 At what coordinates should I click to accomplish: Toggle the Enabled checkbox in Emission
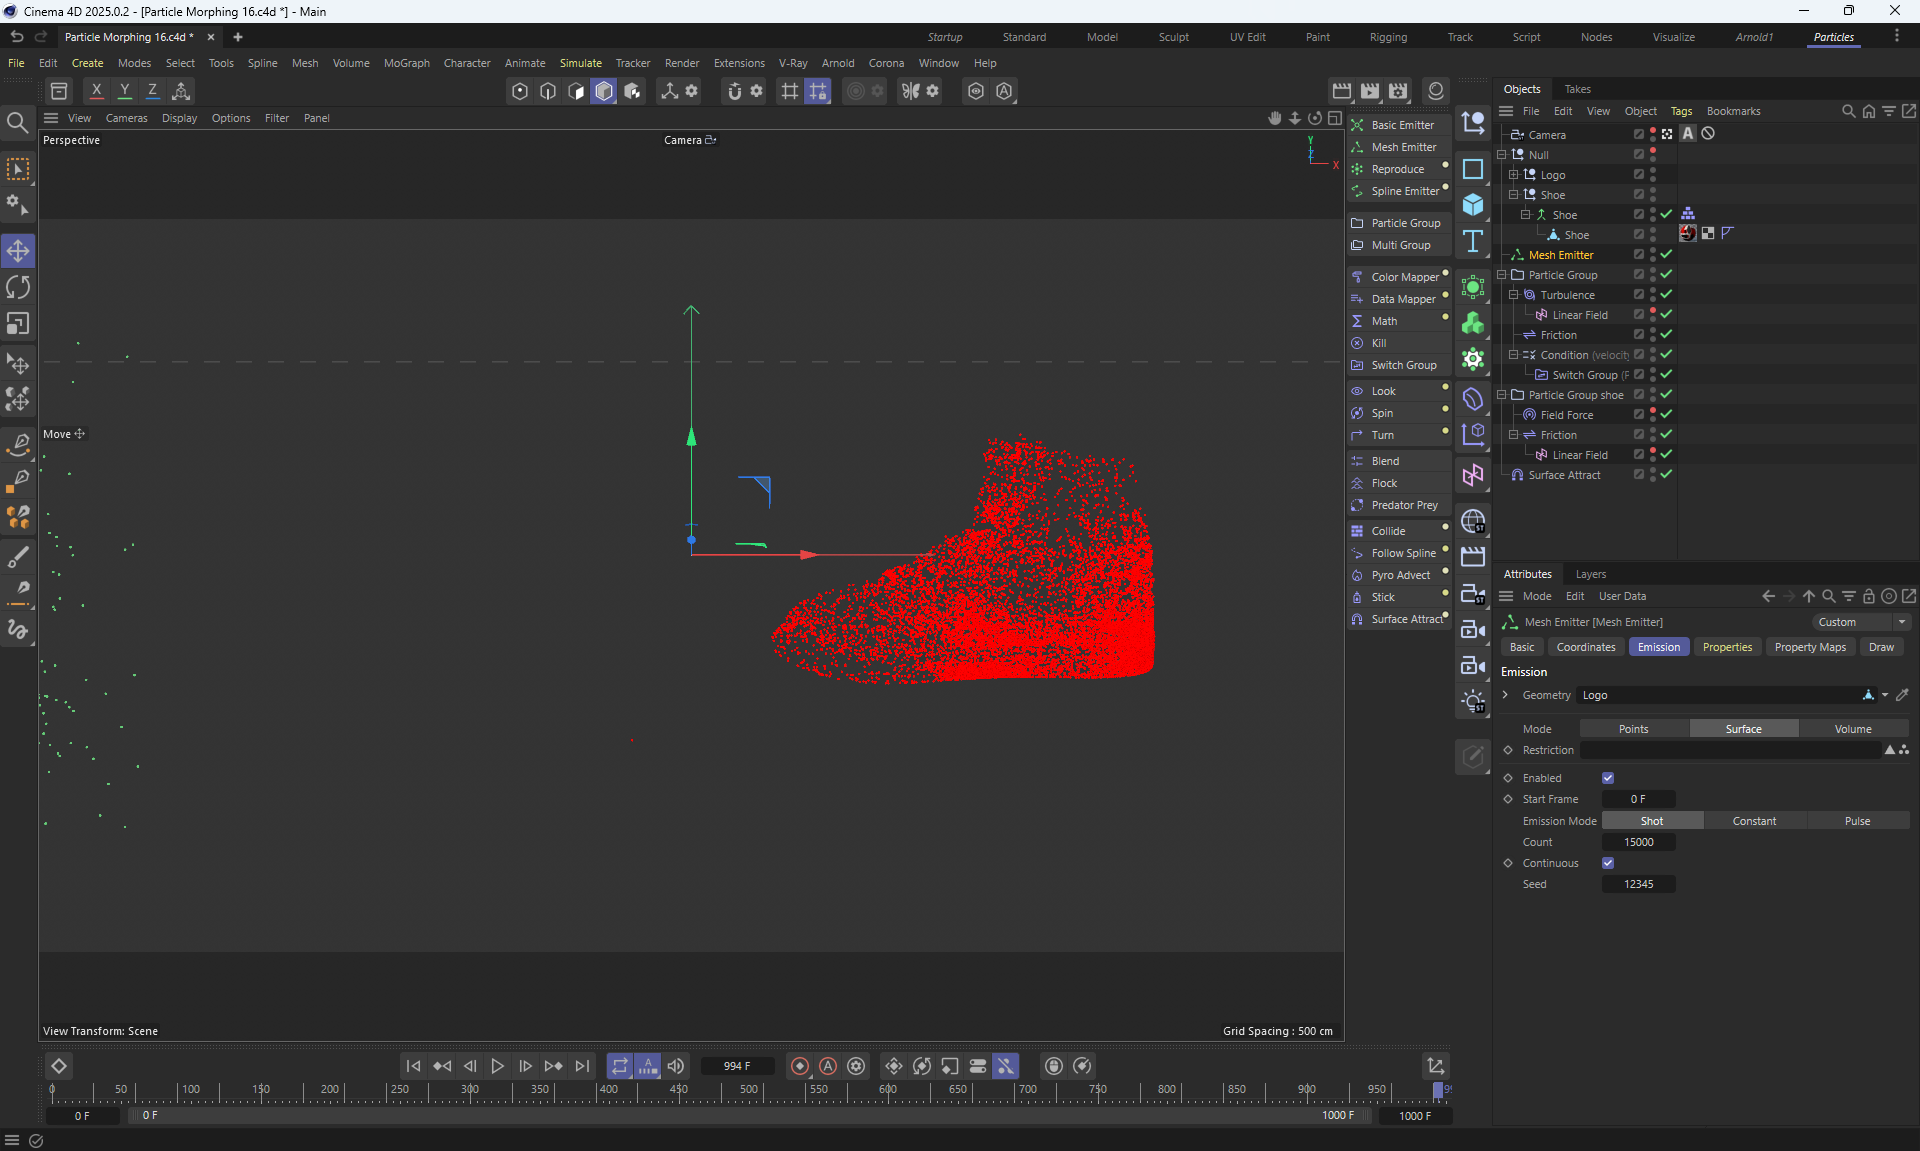1608,778
